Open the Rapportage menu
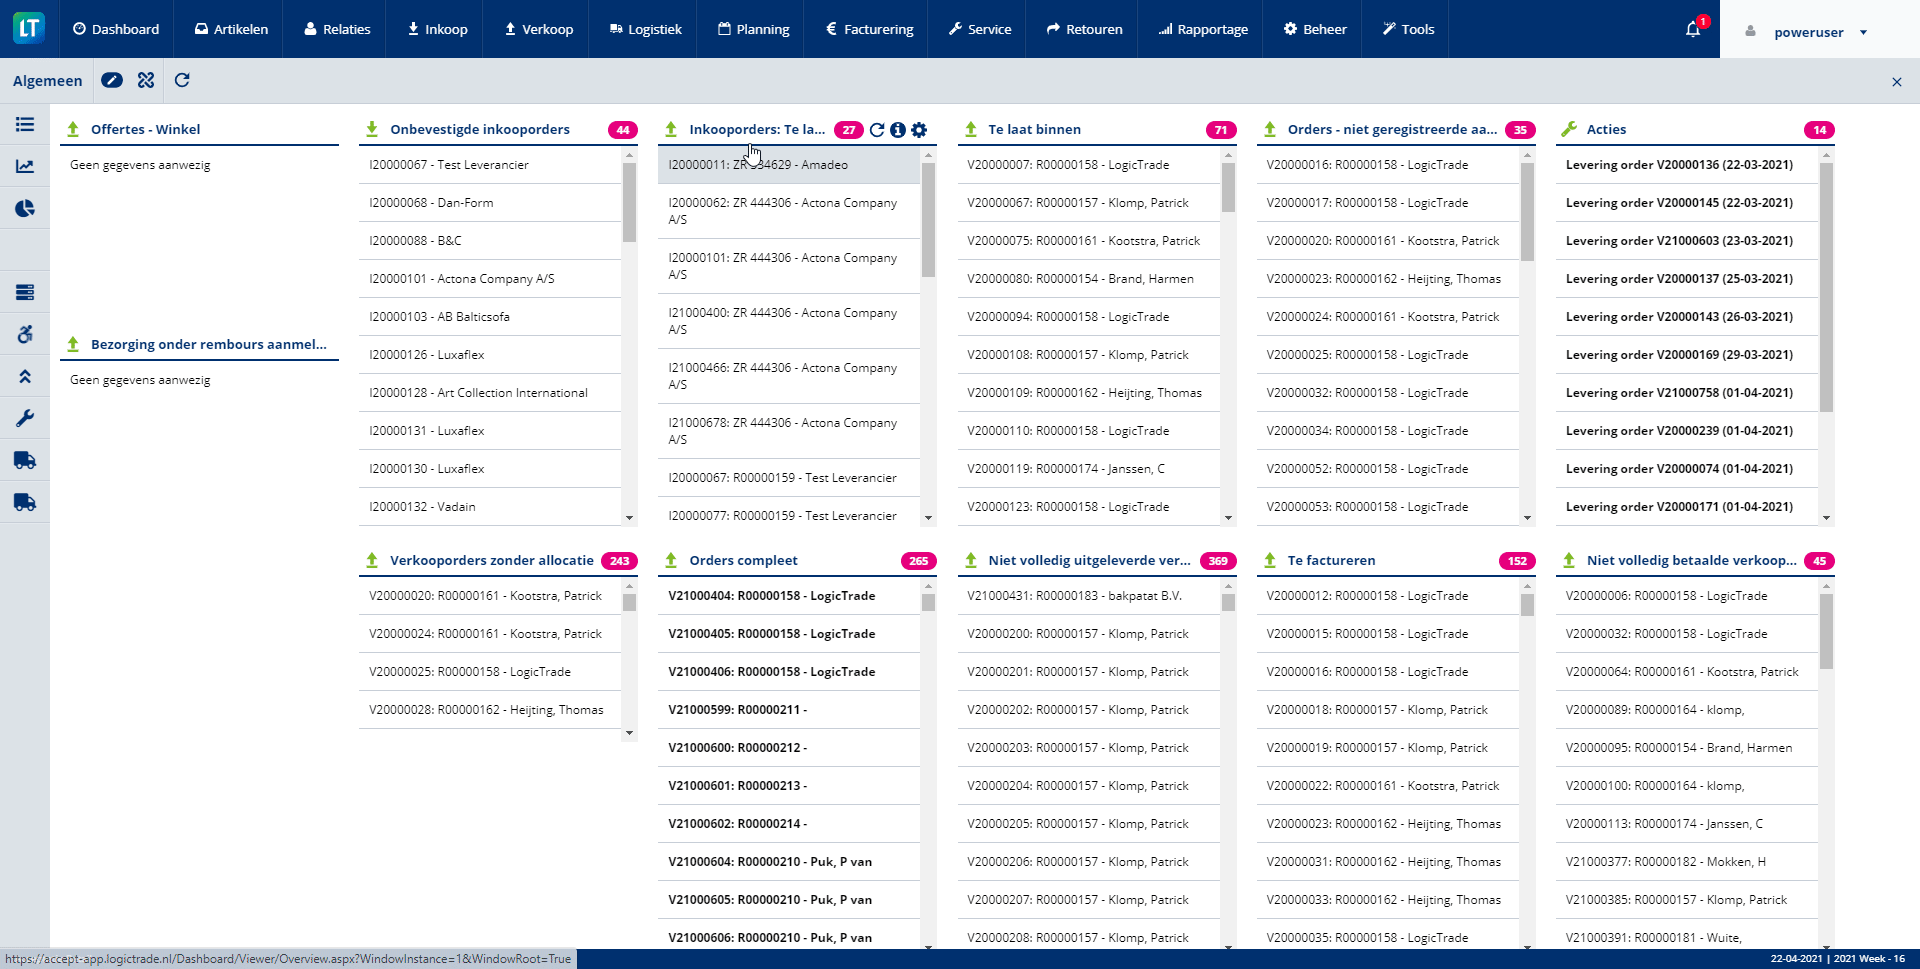 pyautogui.click(x=1203, y=29)
